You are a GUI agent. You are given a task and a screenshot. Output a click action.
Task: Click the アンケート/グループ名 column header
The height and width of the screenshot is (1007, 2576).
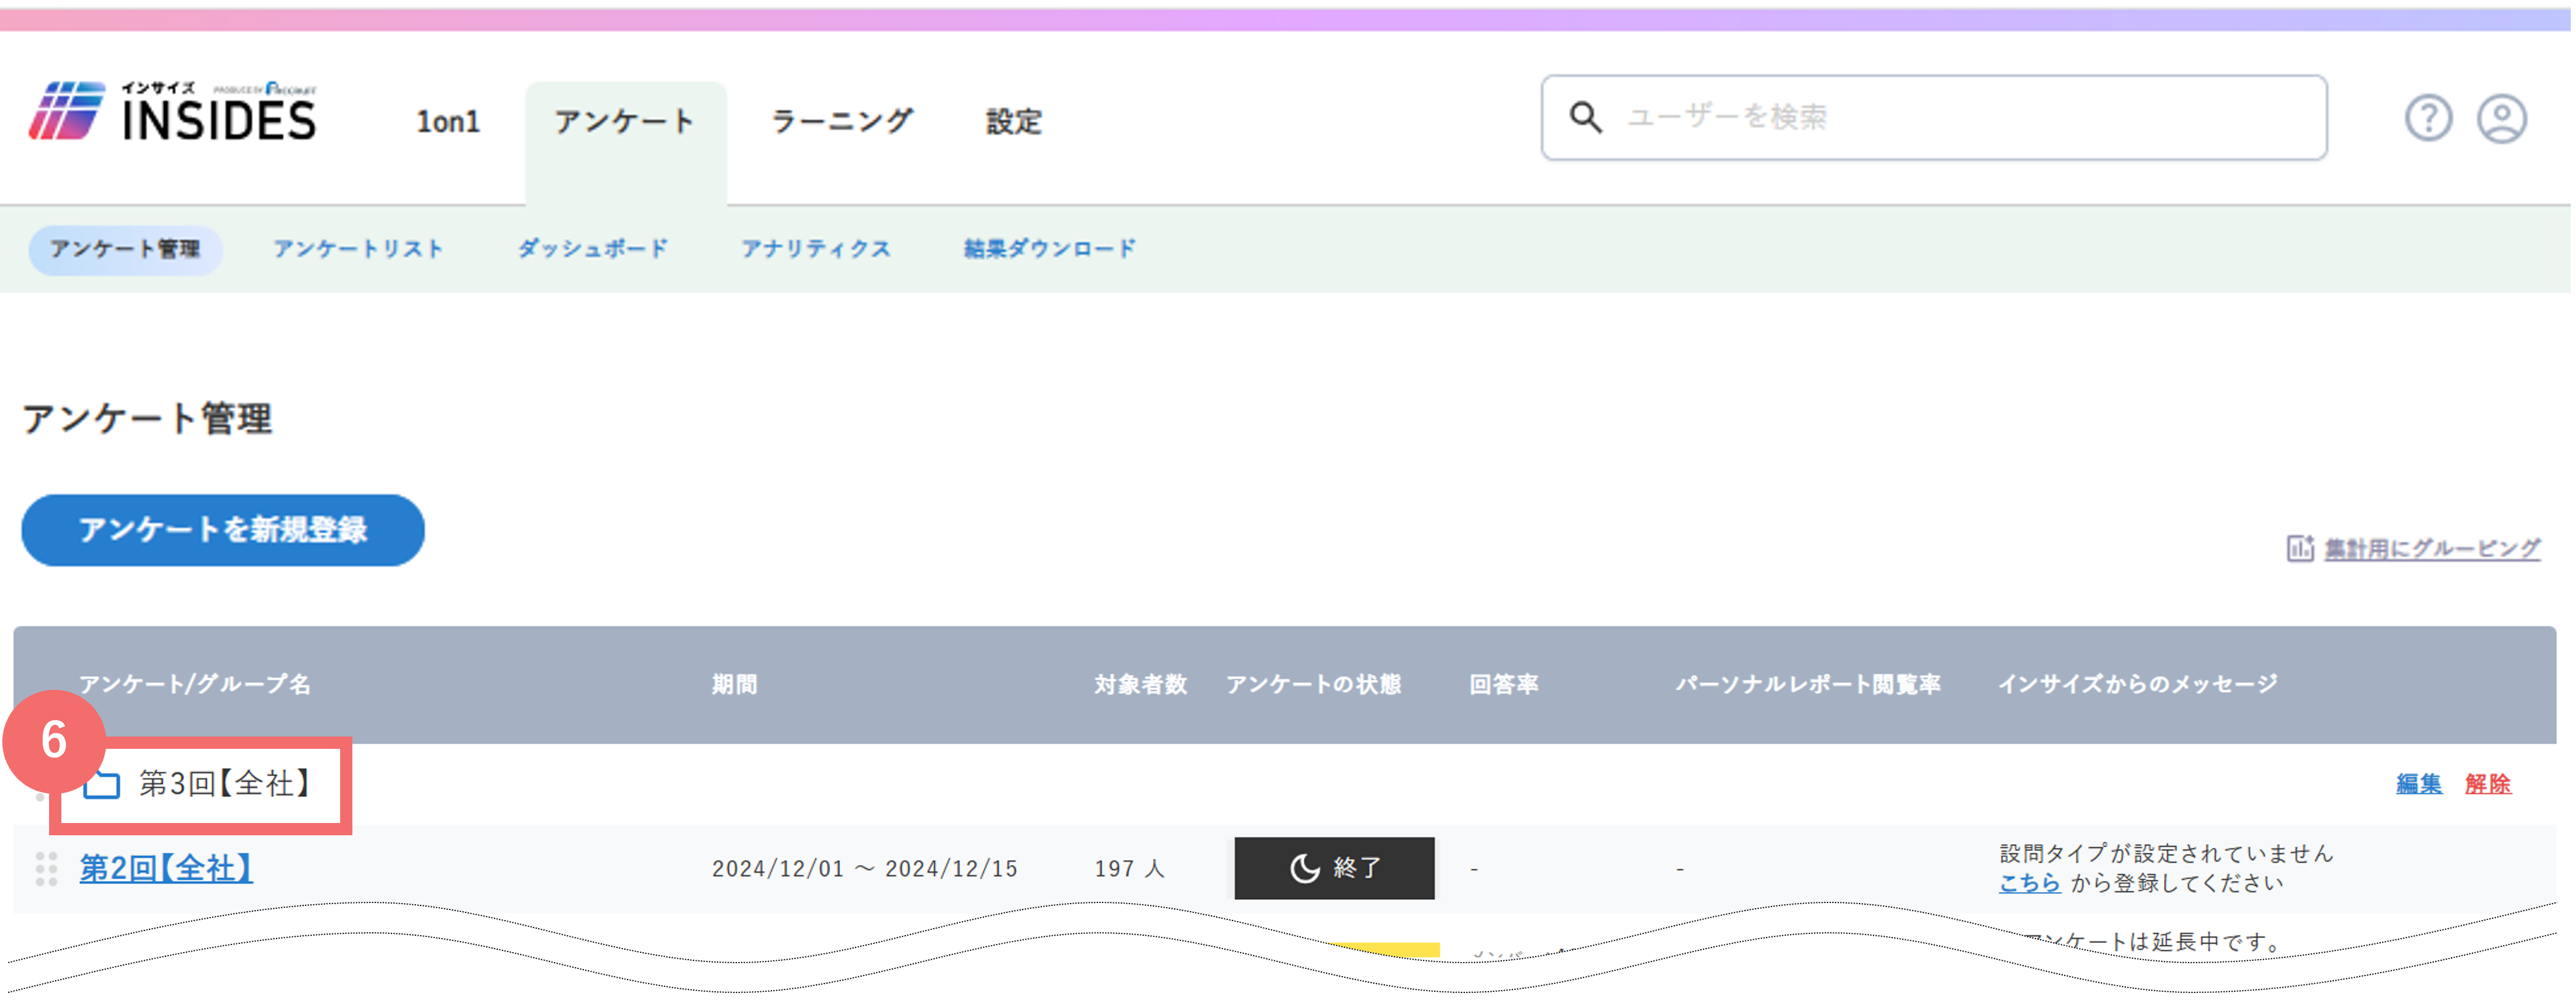[195, 685]
